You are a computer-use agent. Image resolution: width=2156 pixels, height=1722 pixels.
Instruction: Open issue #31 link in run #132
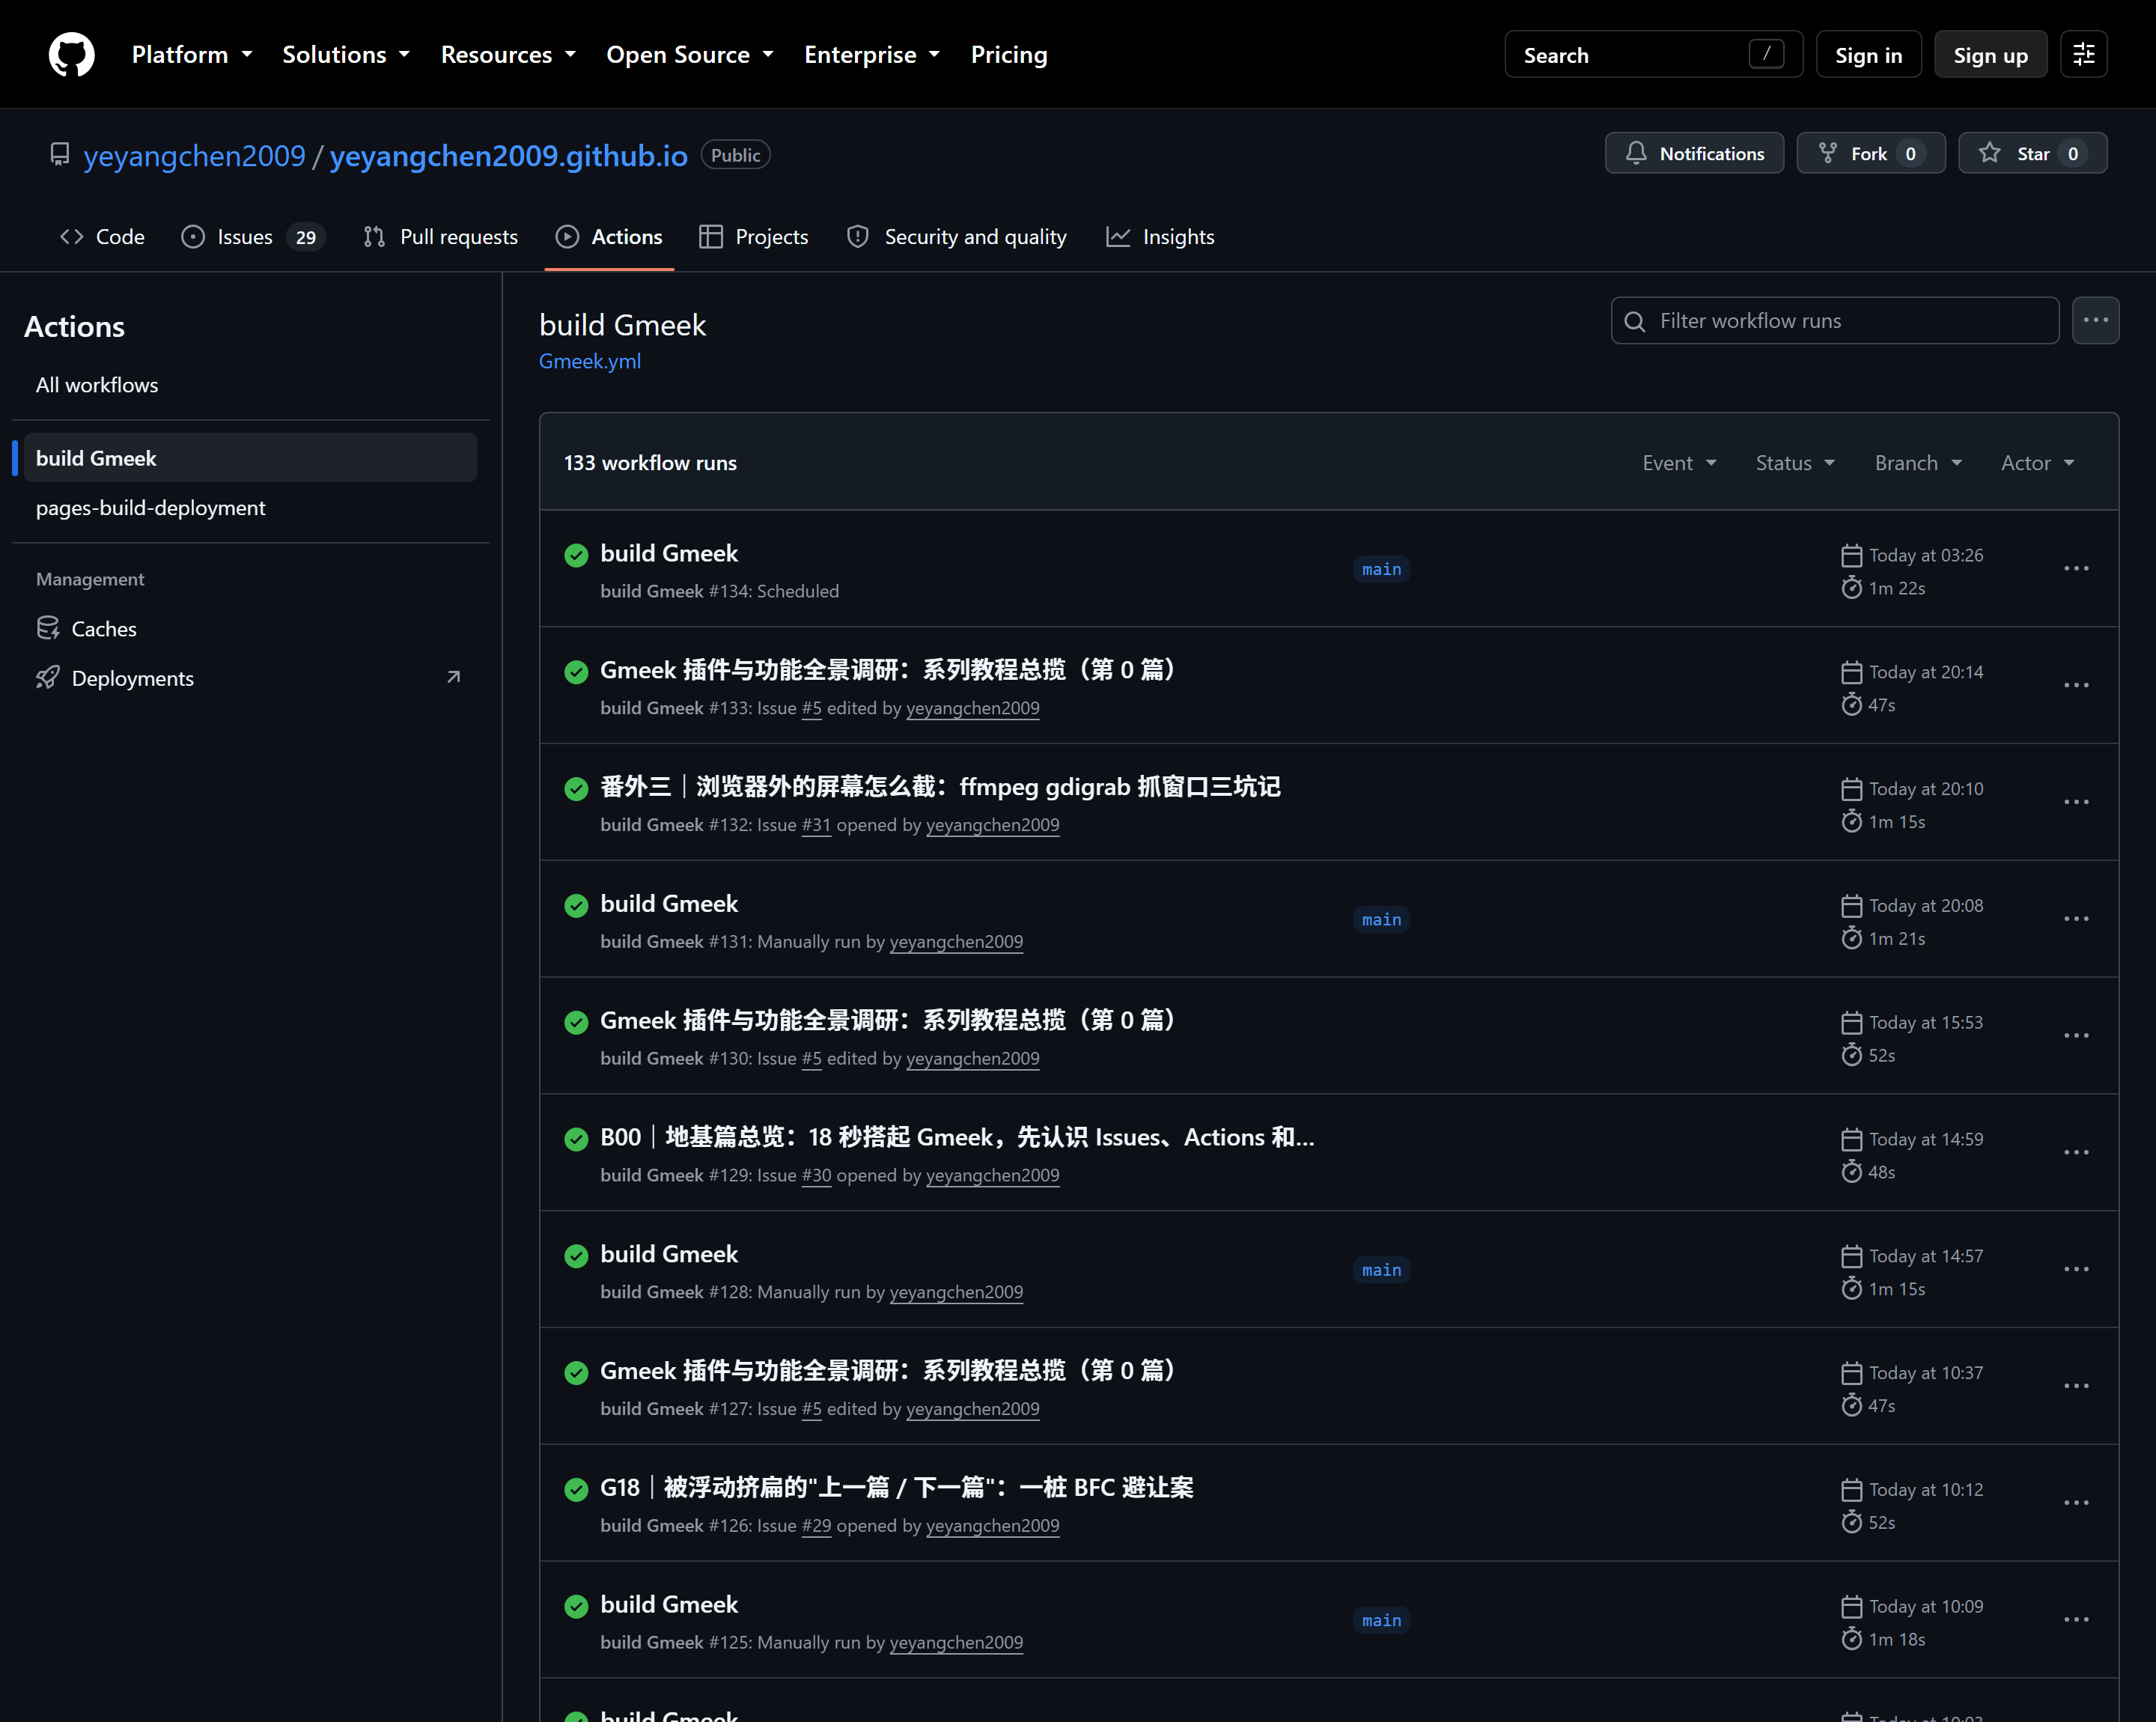pyautogui.click(x=816, y=825)
